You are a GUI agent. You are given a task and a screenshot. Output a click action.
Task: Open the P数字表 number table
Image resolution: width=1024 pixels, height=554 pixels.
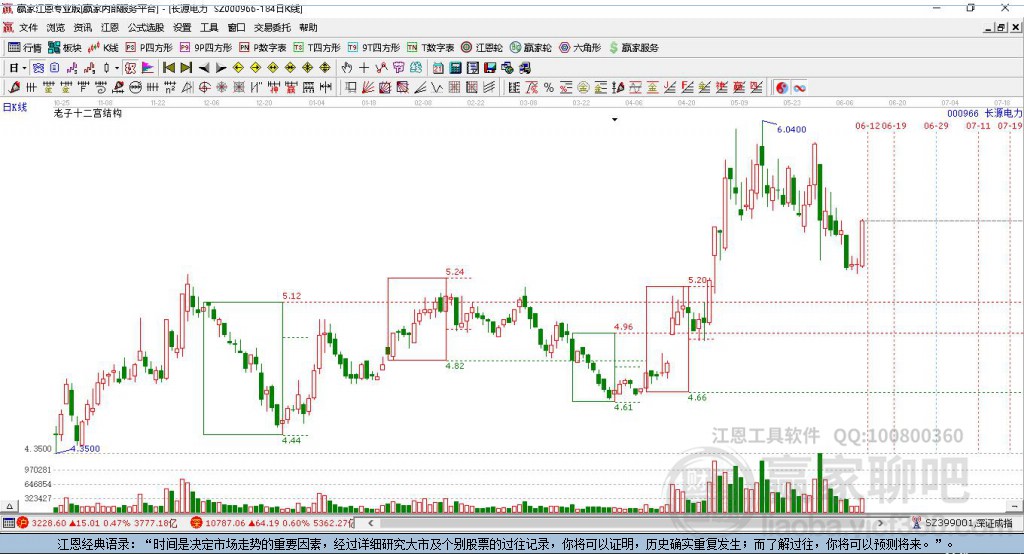tap(263, 48)
